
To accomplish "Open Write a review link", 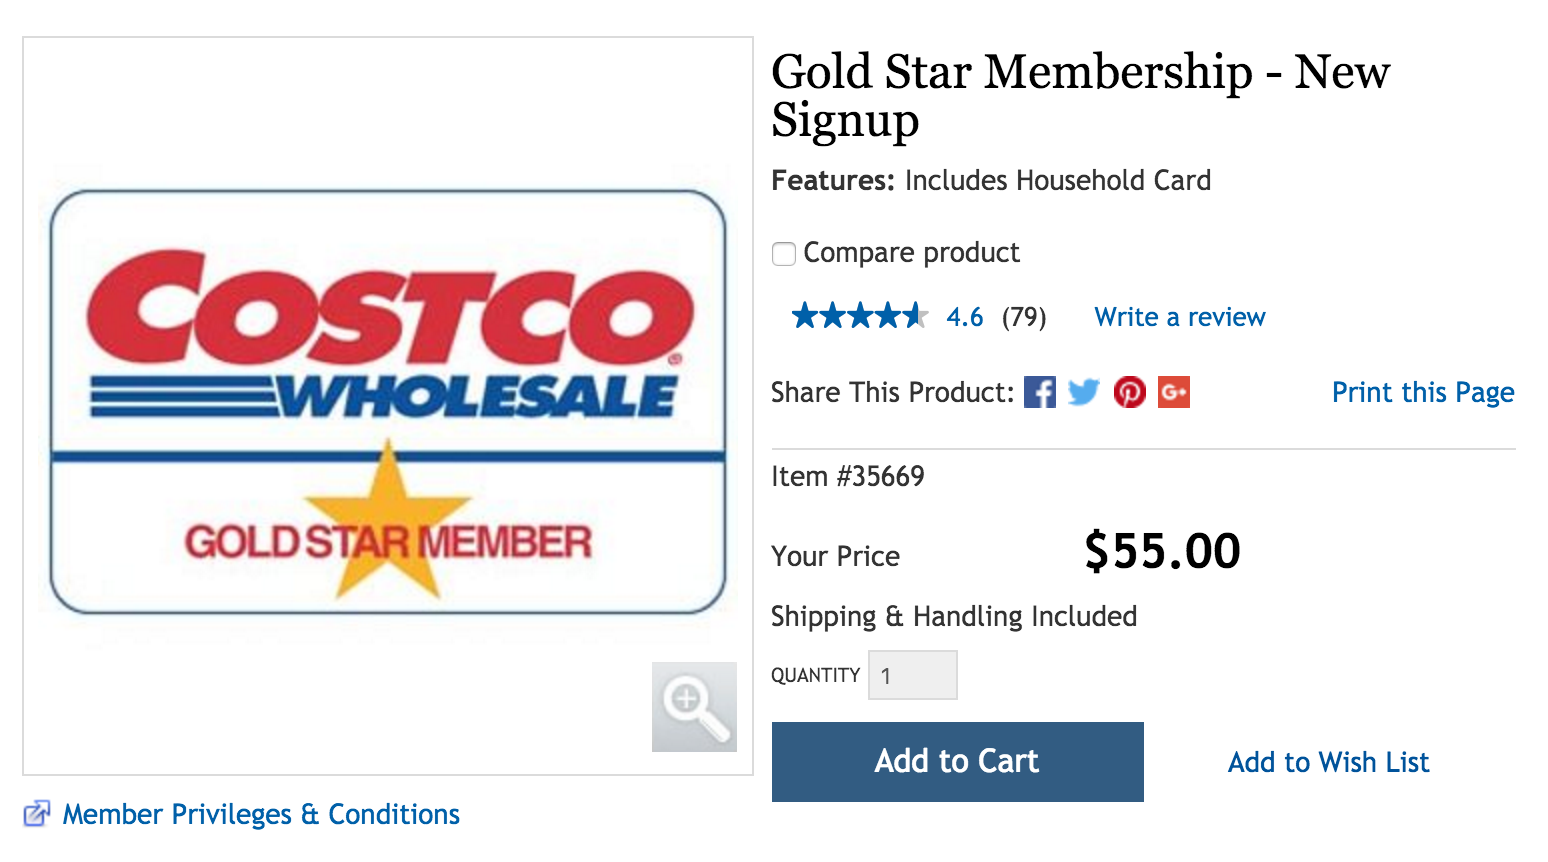I will click(1180, 317).
